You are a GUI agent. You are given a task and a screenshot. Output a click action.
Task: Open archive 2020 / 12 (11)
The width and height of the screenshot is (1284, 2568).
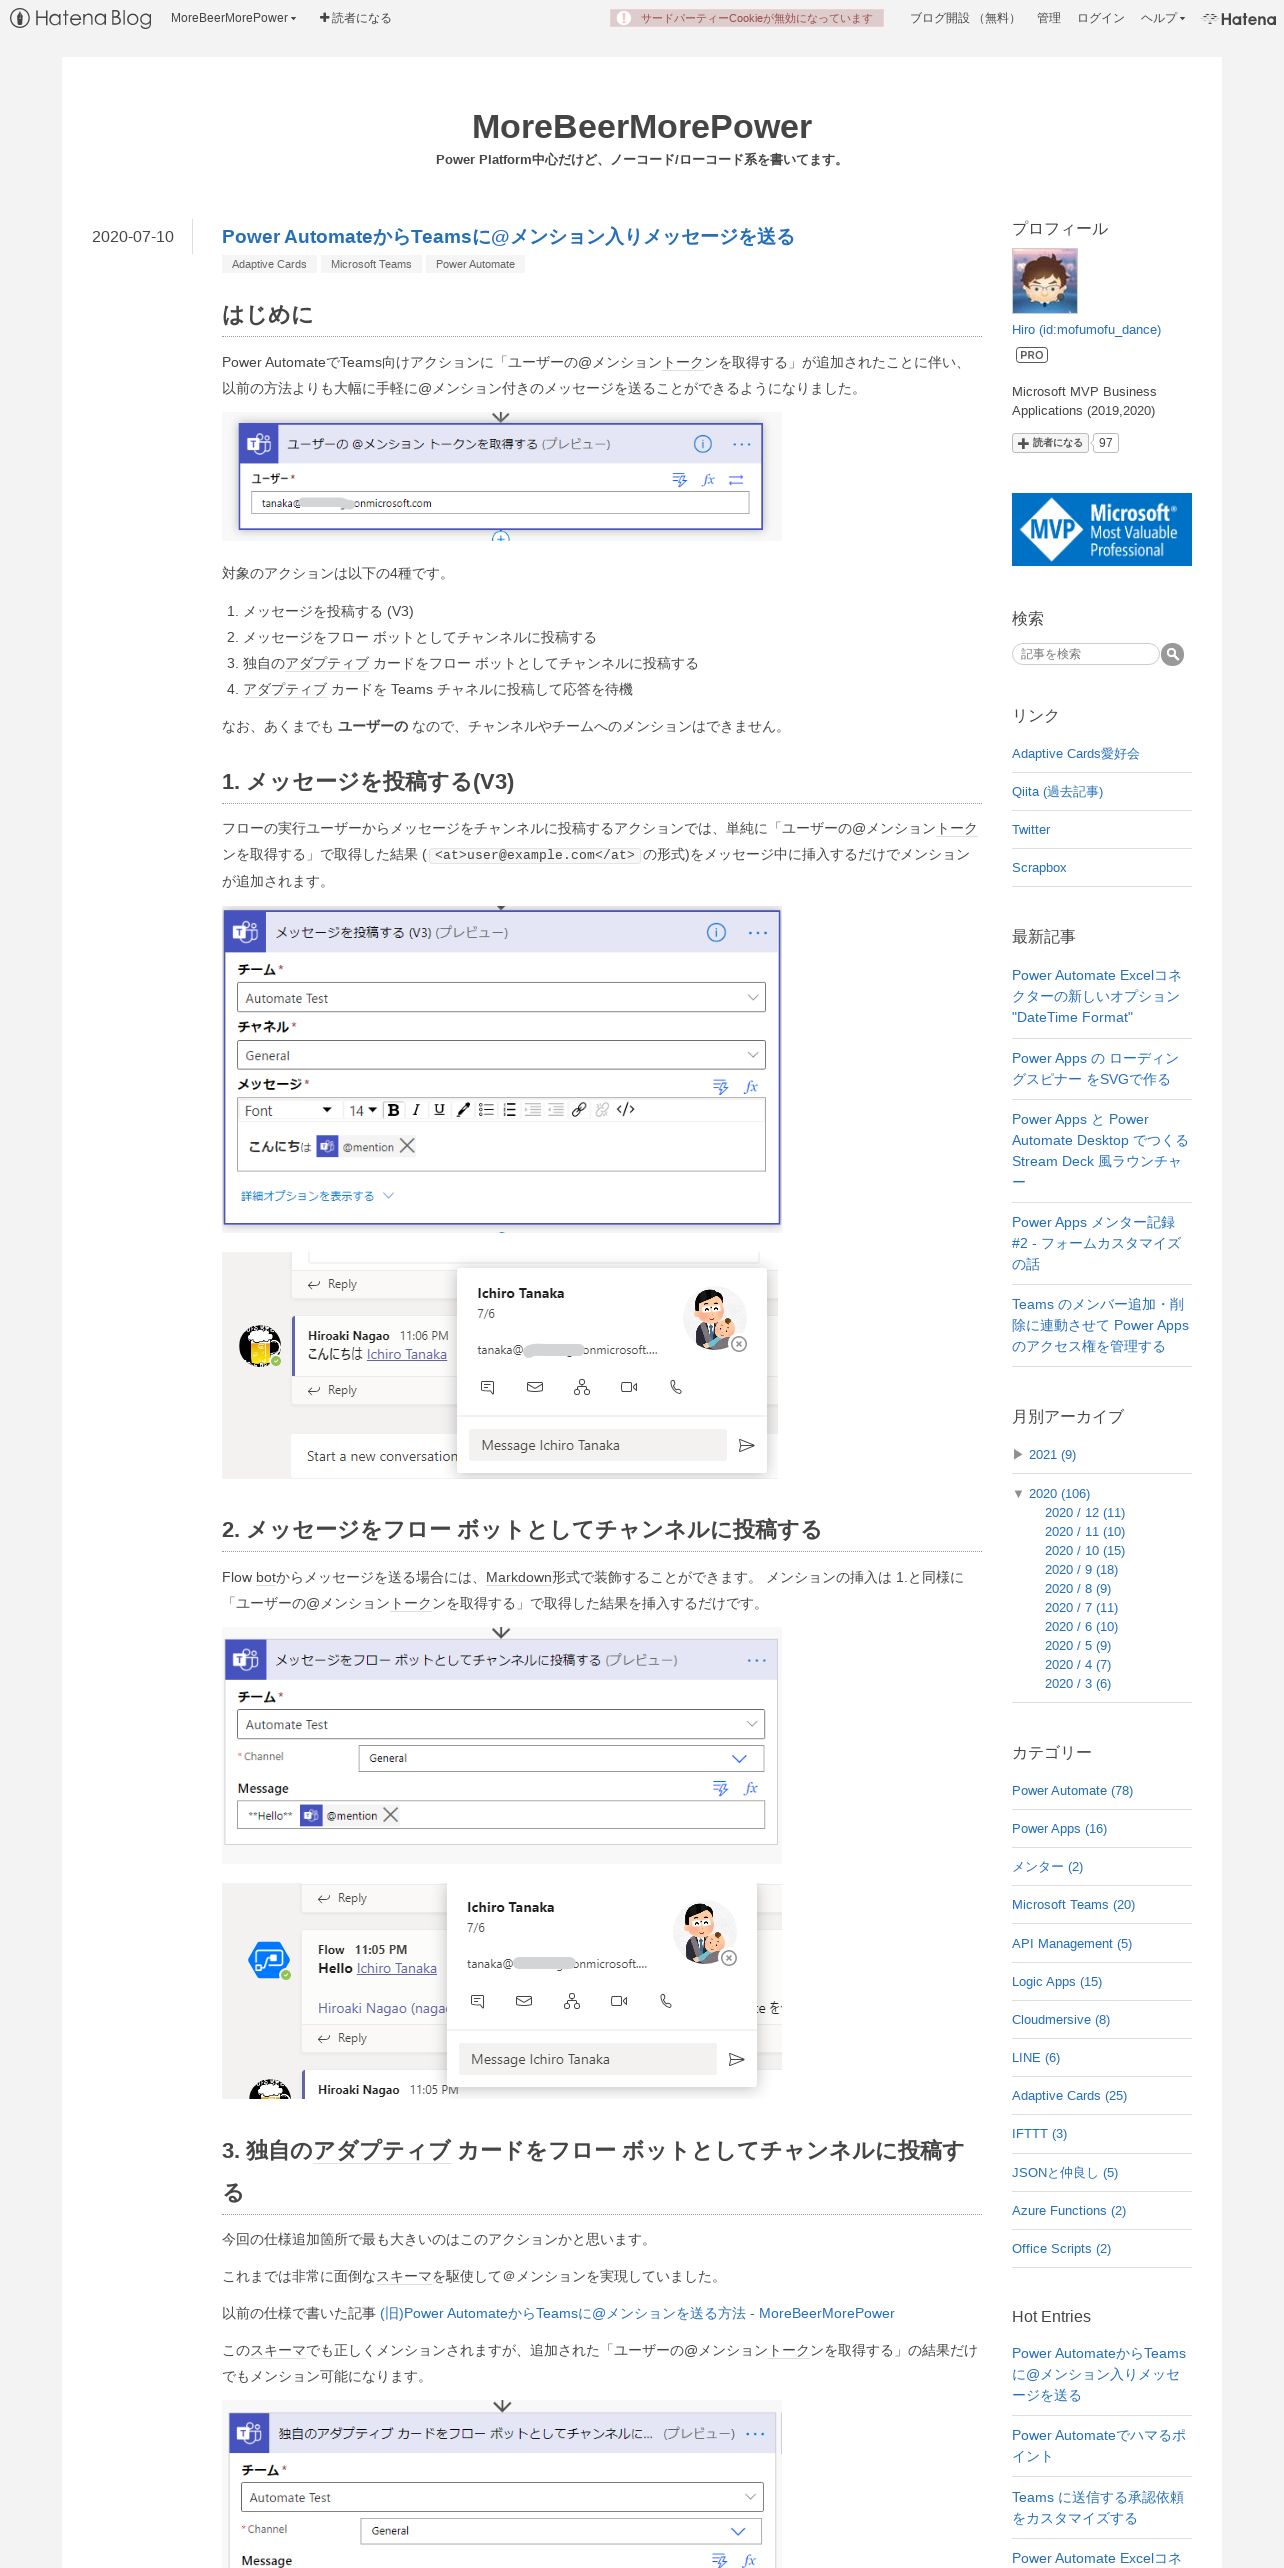pyautogui.click(x=1084, y=1513)
